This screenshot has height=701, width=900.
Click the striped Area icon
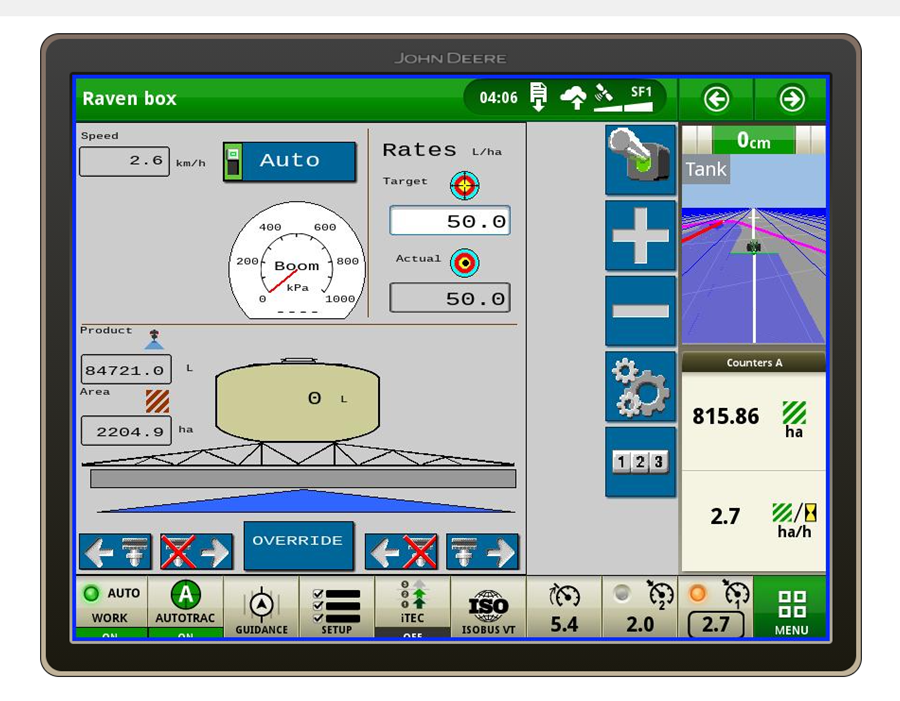coord(157,401)
